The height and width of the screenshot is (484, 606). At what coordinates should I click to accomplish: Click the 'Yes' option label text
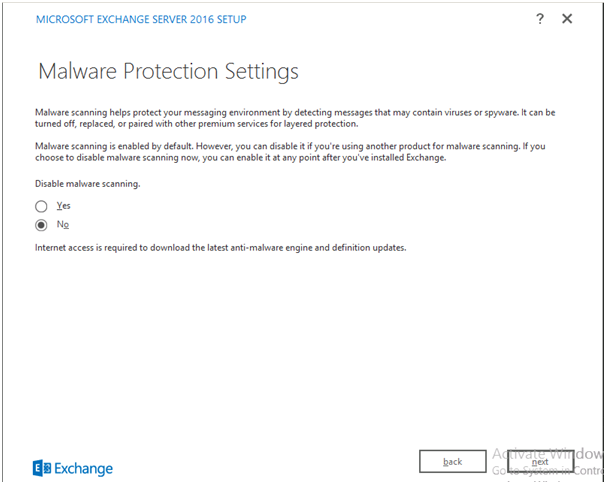63,206
